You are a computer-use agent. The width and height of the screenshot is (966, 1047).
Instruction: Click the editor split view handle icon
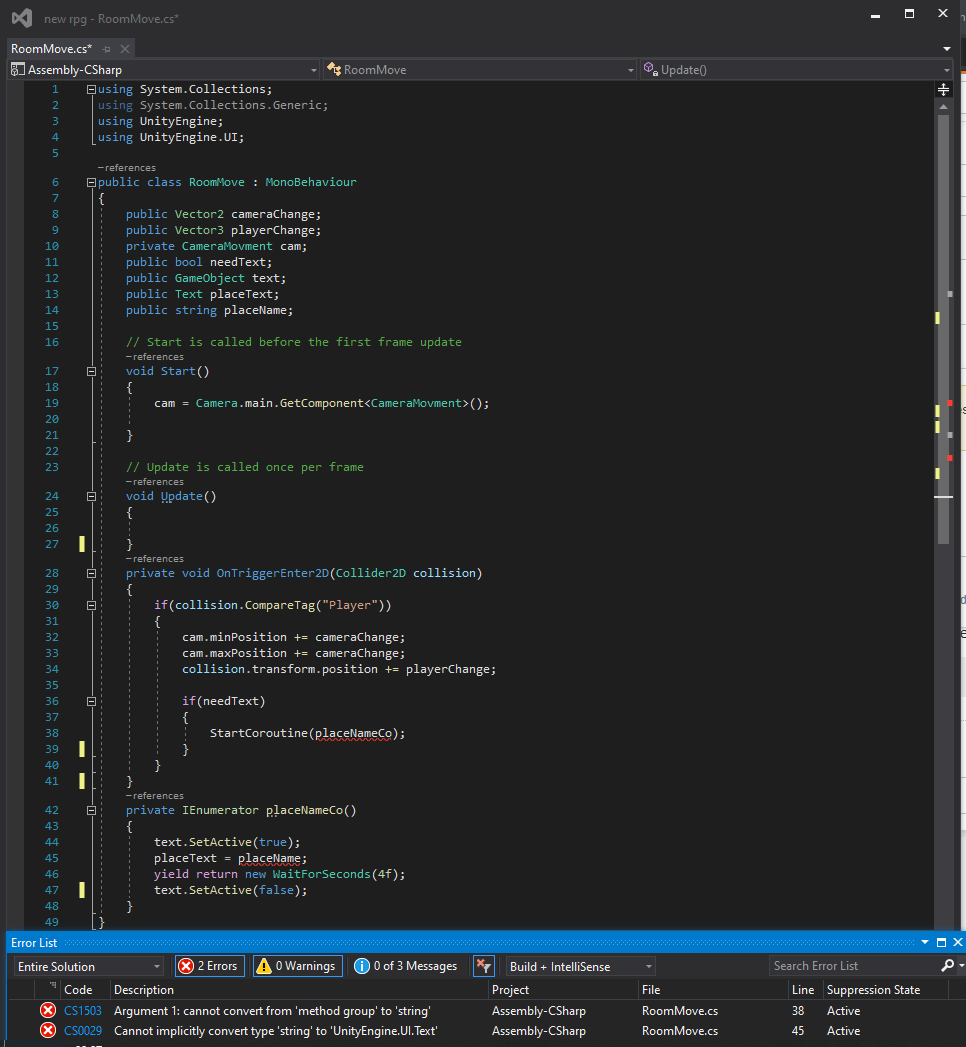tap(943, 90)
